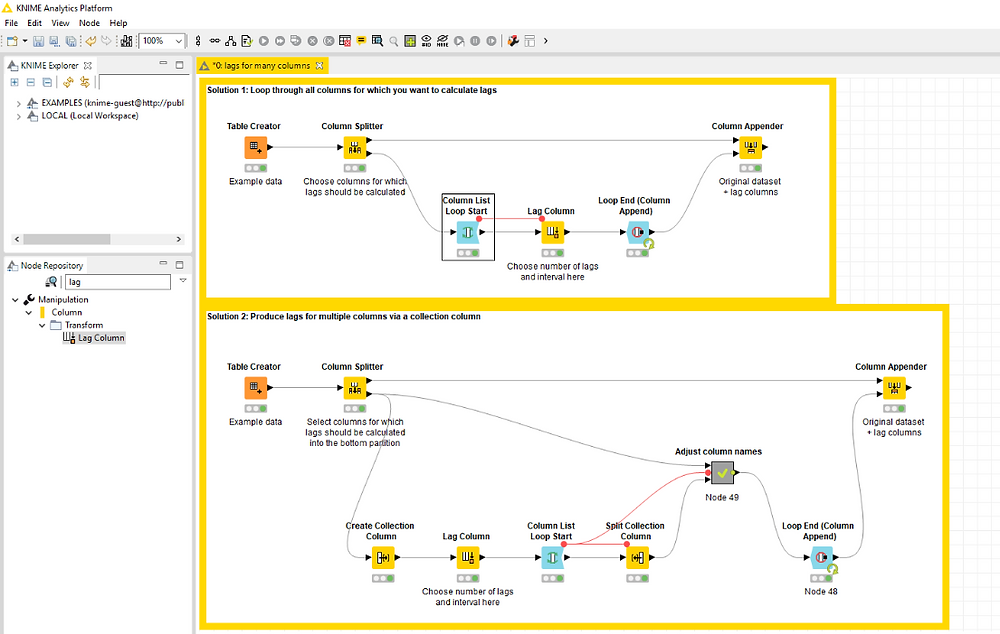Click the wrench editor settings toolbar icon
Screen dimensions: 1000x634
(x=513, y=41)
